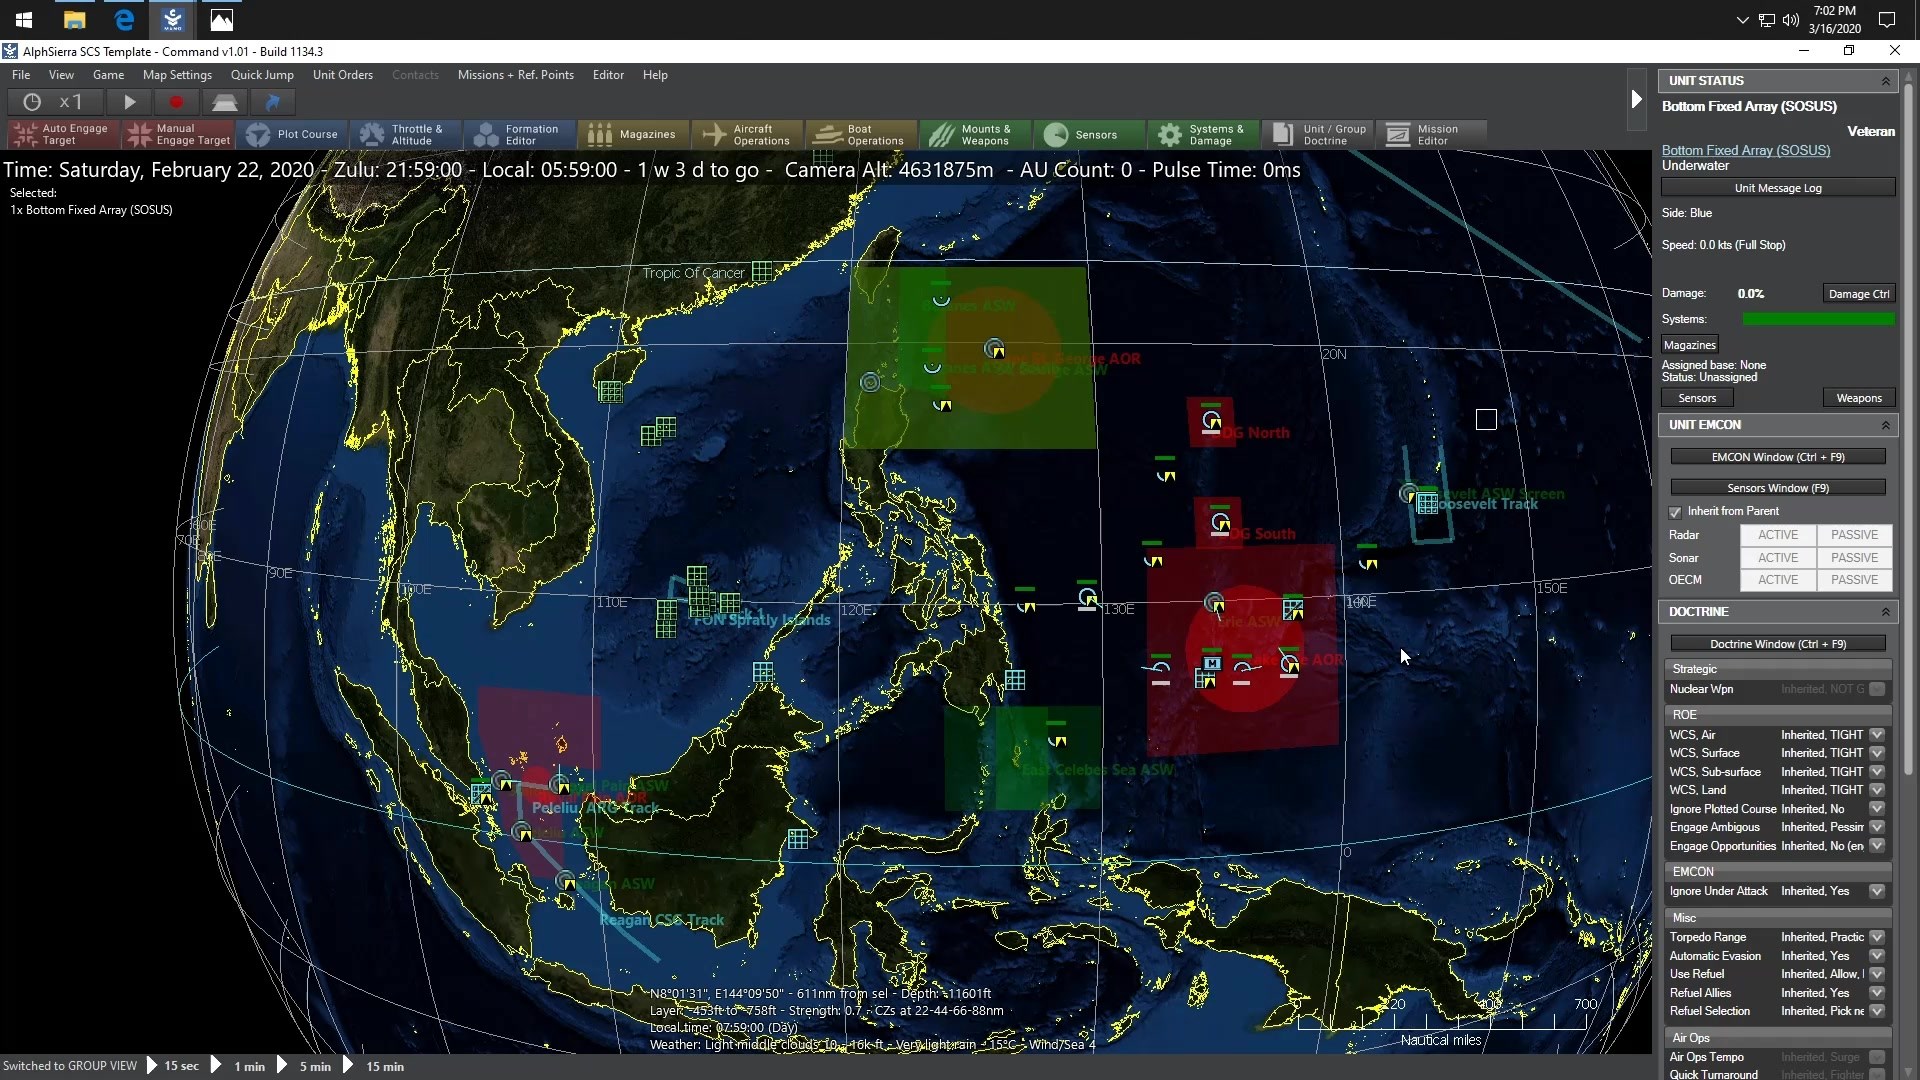
Task: Set Sonar to ACTIVE
Action: point(1778,558)
